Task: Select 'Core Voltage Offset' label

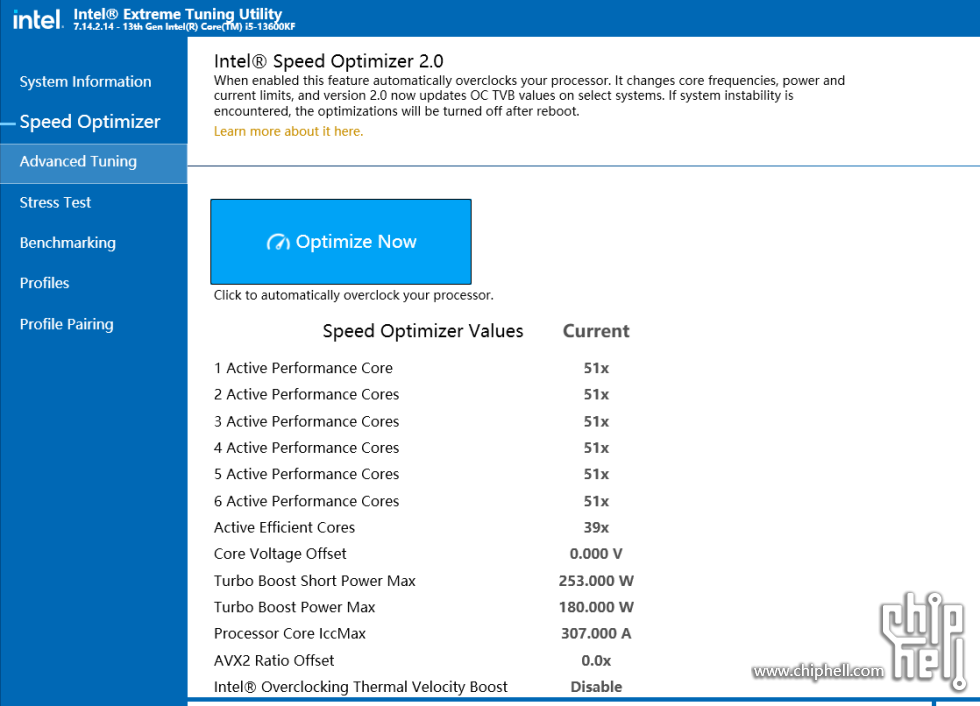Action: (x=280, y=554)
